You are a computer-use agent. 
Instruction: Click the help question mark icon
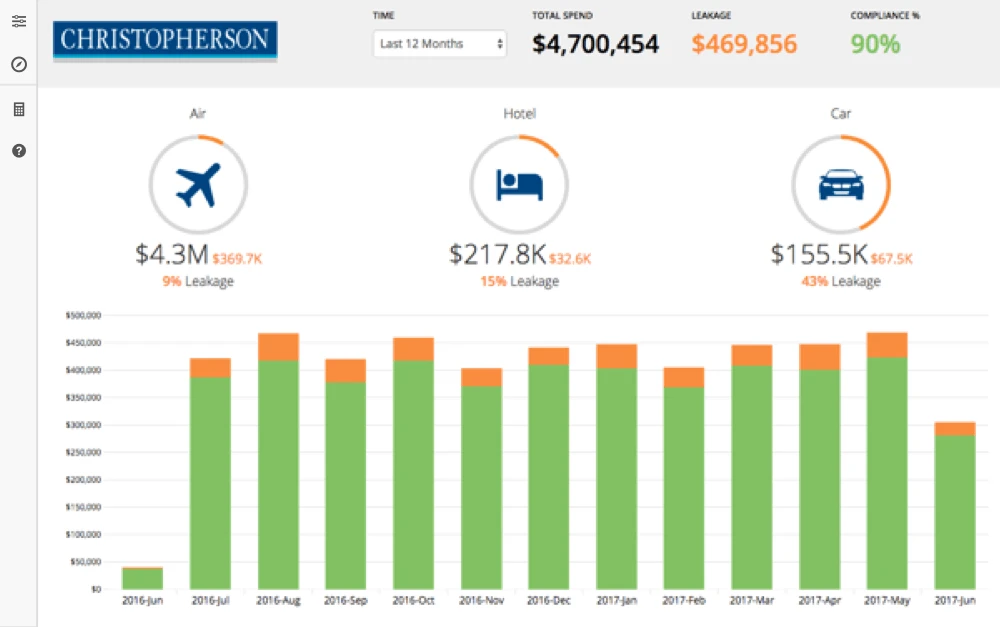(18, 151)
